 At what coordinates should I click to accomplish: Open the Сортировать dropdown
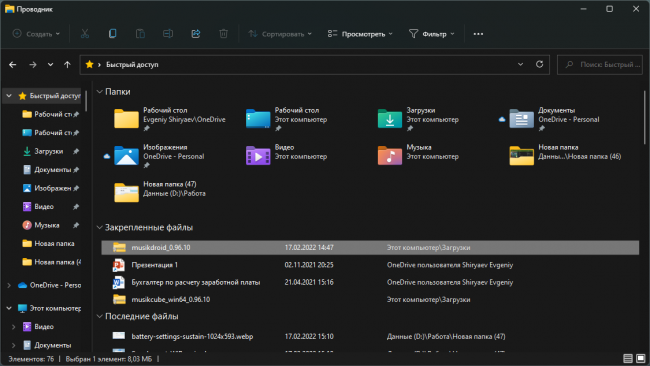click(x=280, y=34)
